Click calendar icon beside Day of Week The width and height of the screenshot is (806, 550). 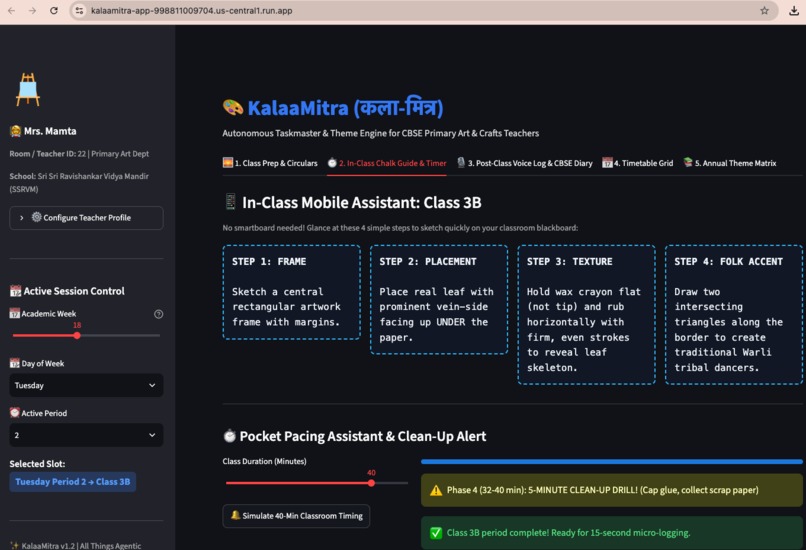(14, 363)
